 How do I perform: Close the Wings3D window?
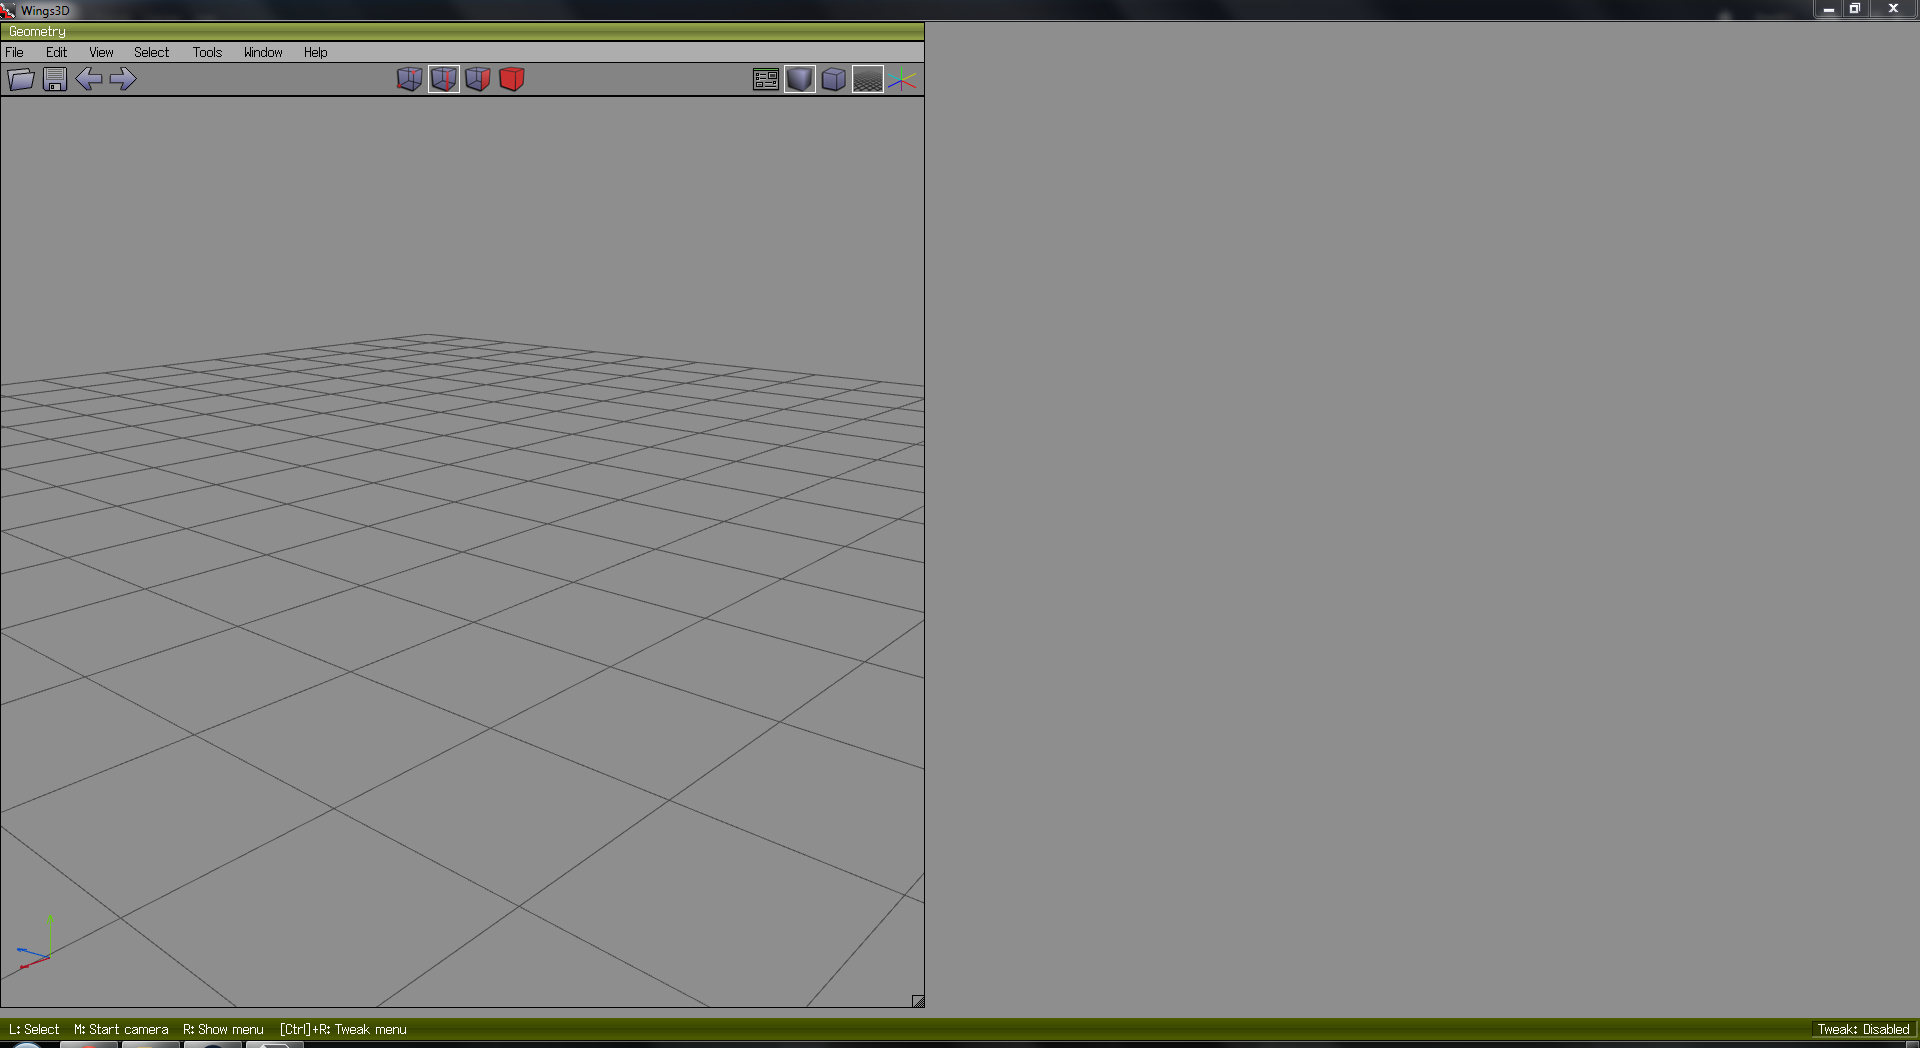pyautogui.click(x=1893, y=9)
